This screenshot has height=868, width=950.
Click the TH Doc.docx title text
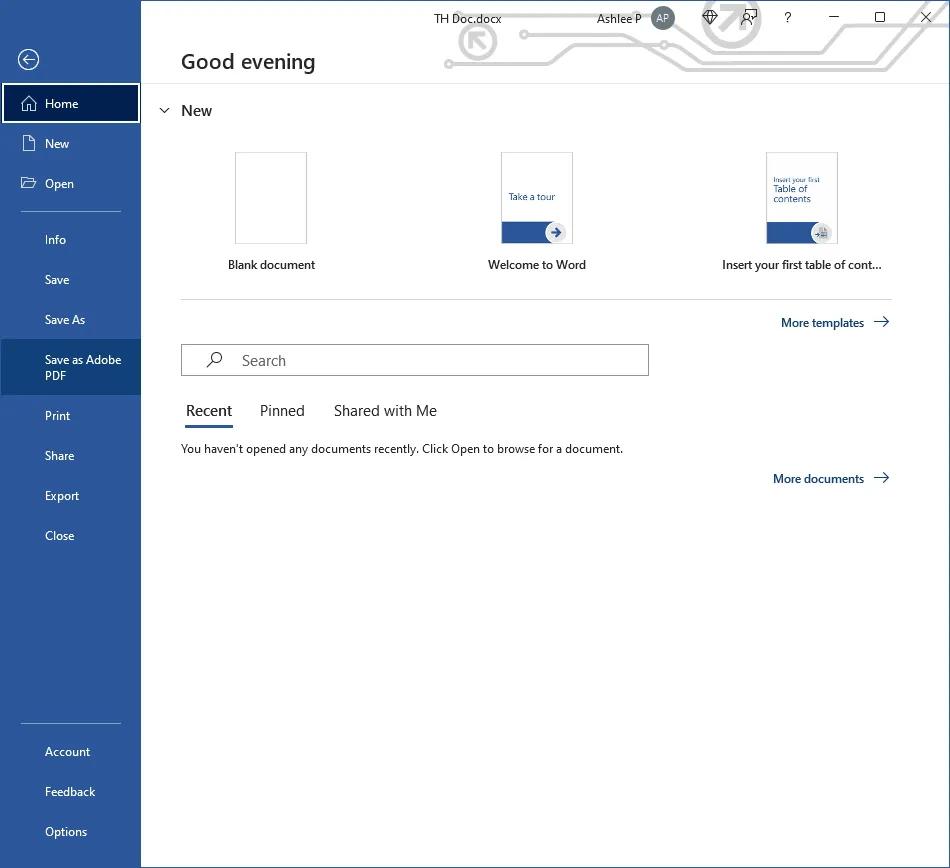click(468, 19)
